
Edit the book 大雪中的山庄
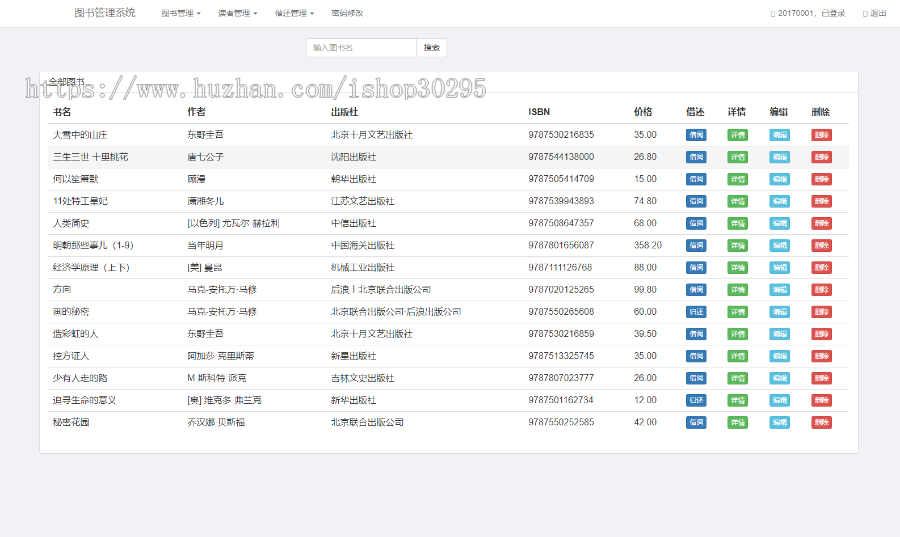point(779,135)
